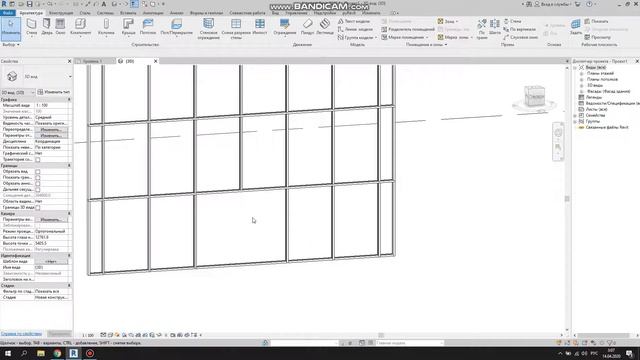Open the Зона dropdown
640x360 pixels.
tap(448, 21)
